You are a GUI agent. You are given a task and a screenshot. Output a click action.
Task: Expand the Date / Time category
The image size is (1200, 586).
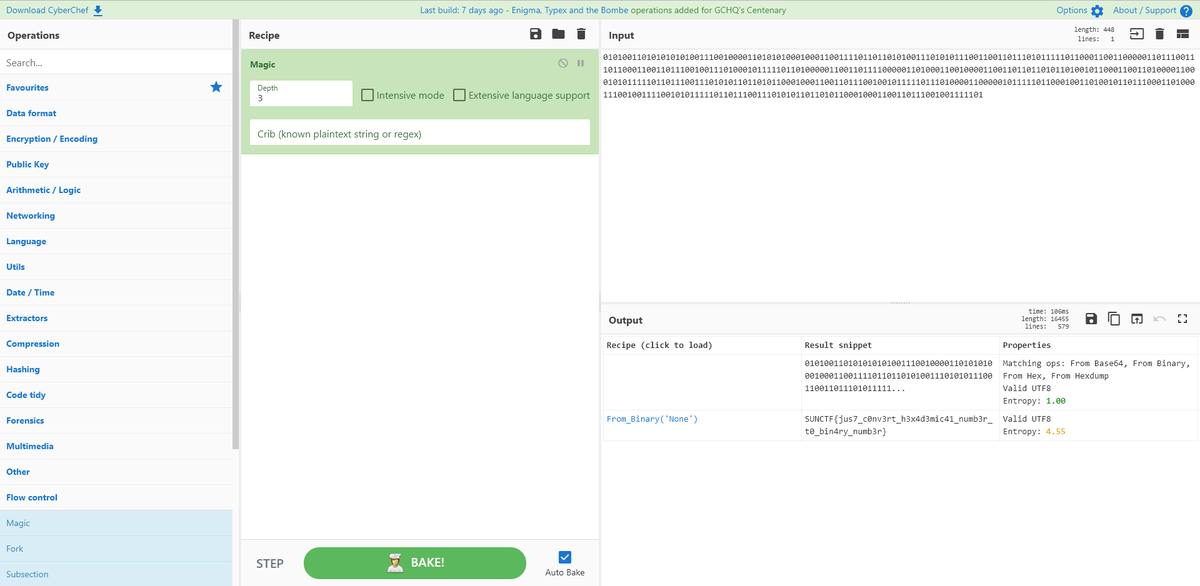point(116,292)
